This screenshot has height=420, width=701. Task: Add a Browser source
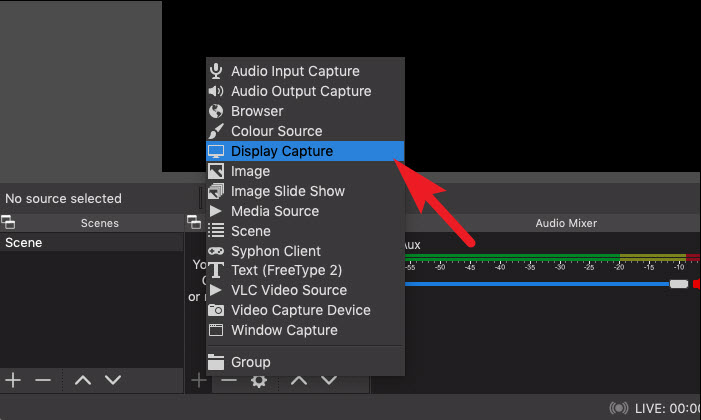(x=305, y=111)
